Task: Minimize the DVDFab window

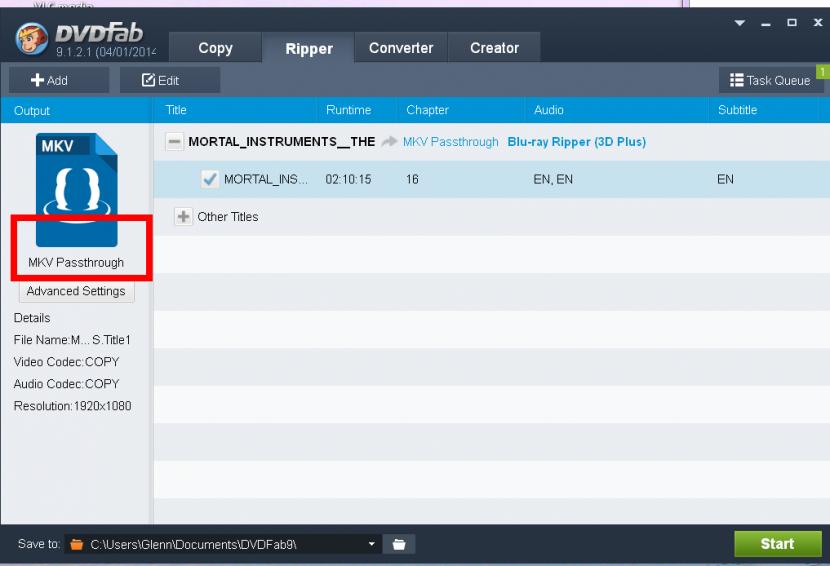Action: coord(766,24)
